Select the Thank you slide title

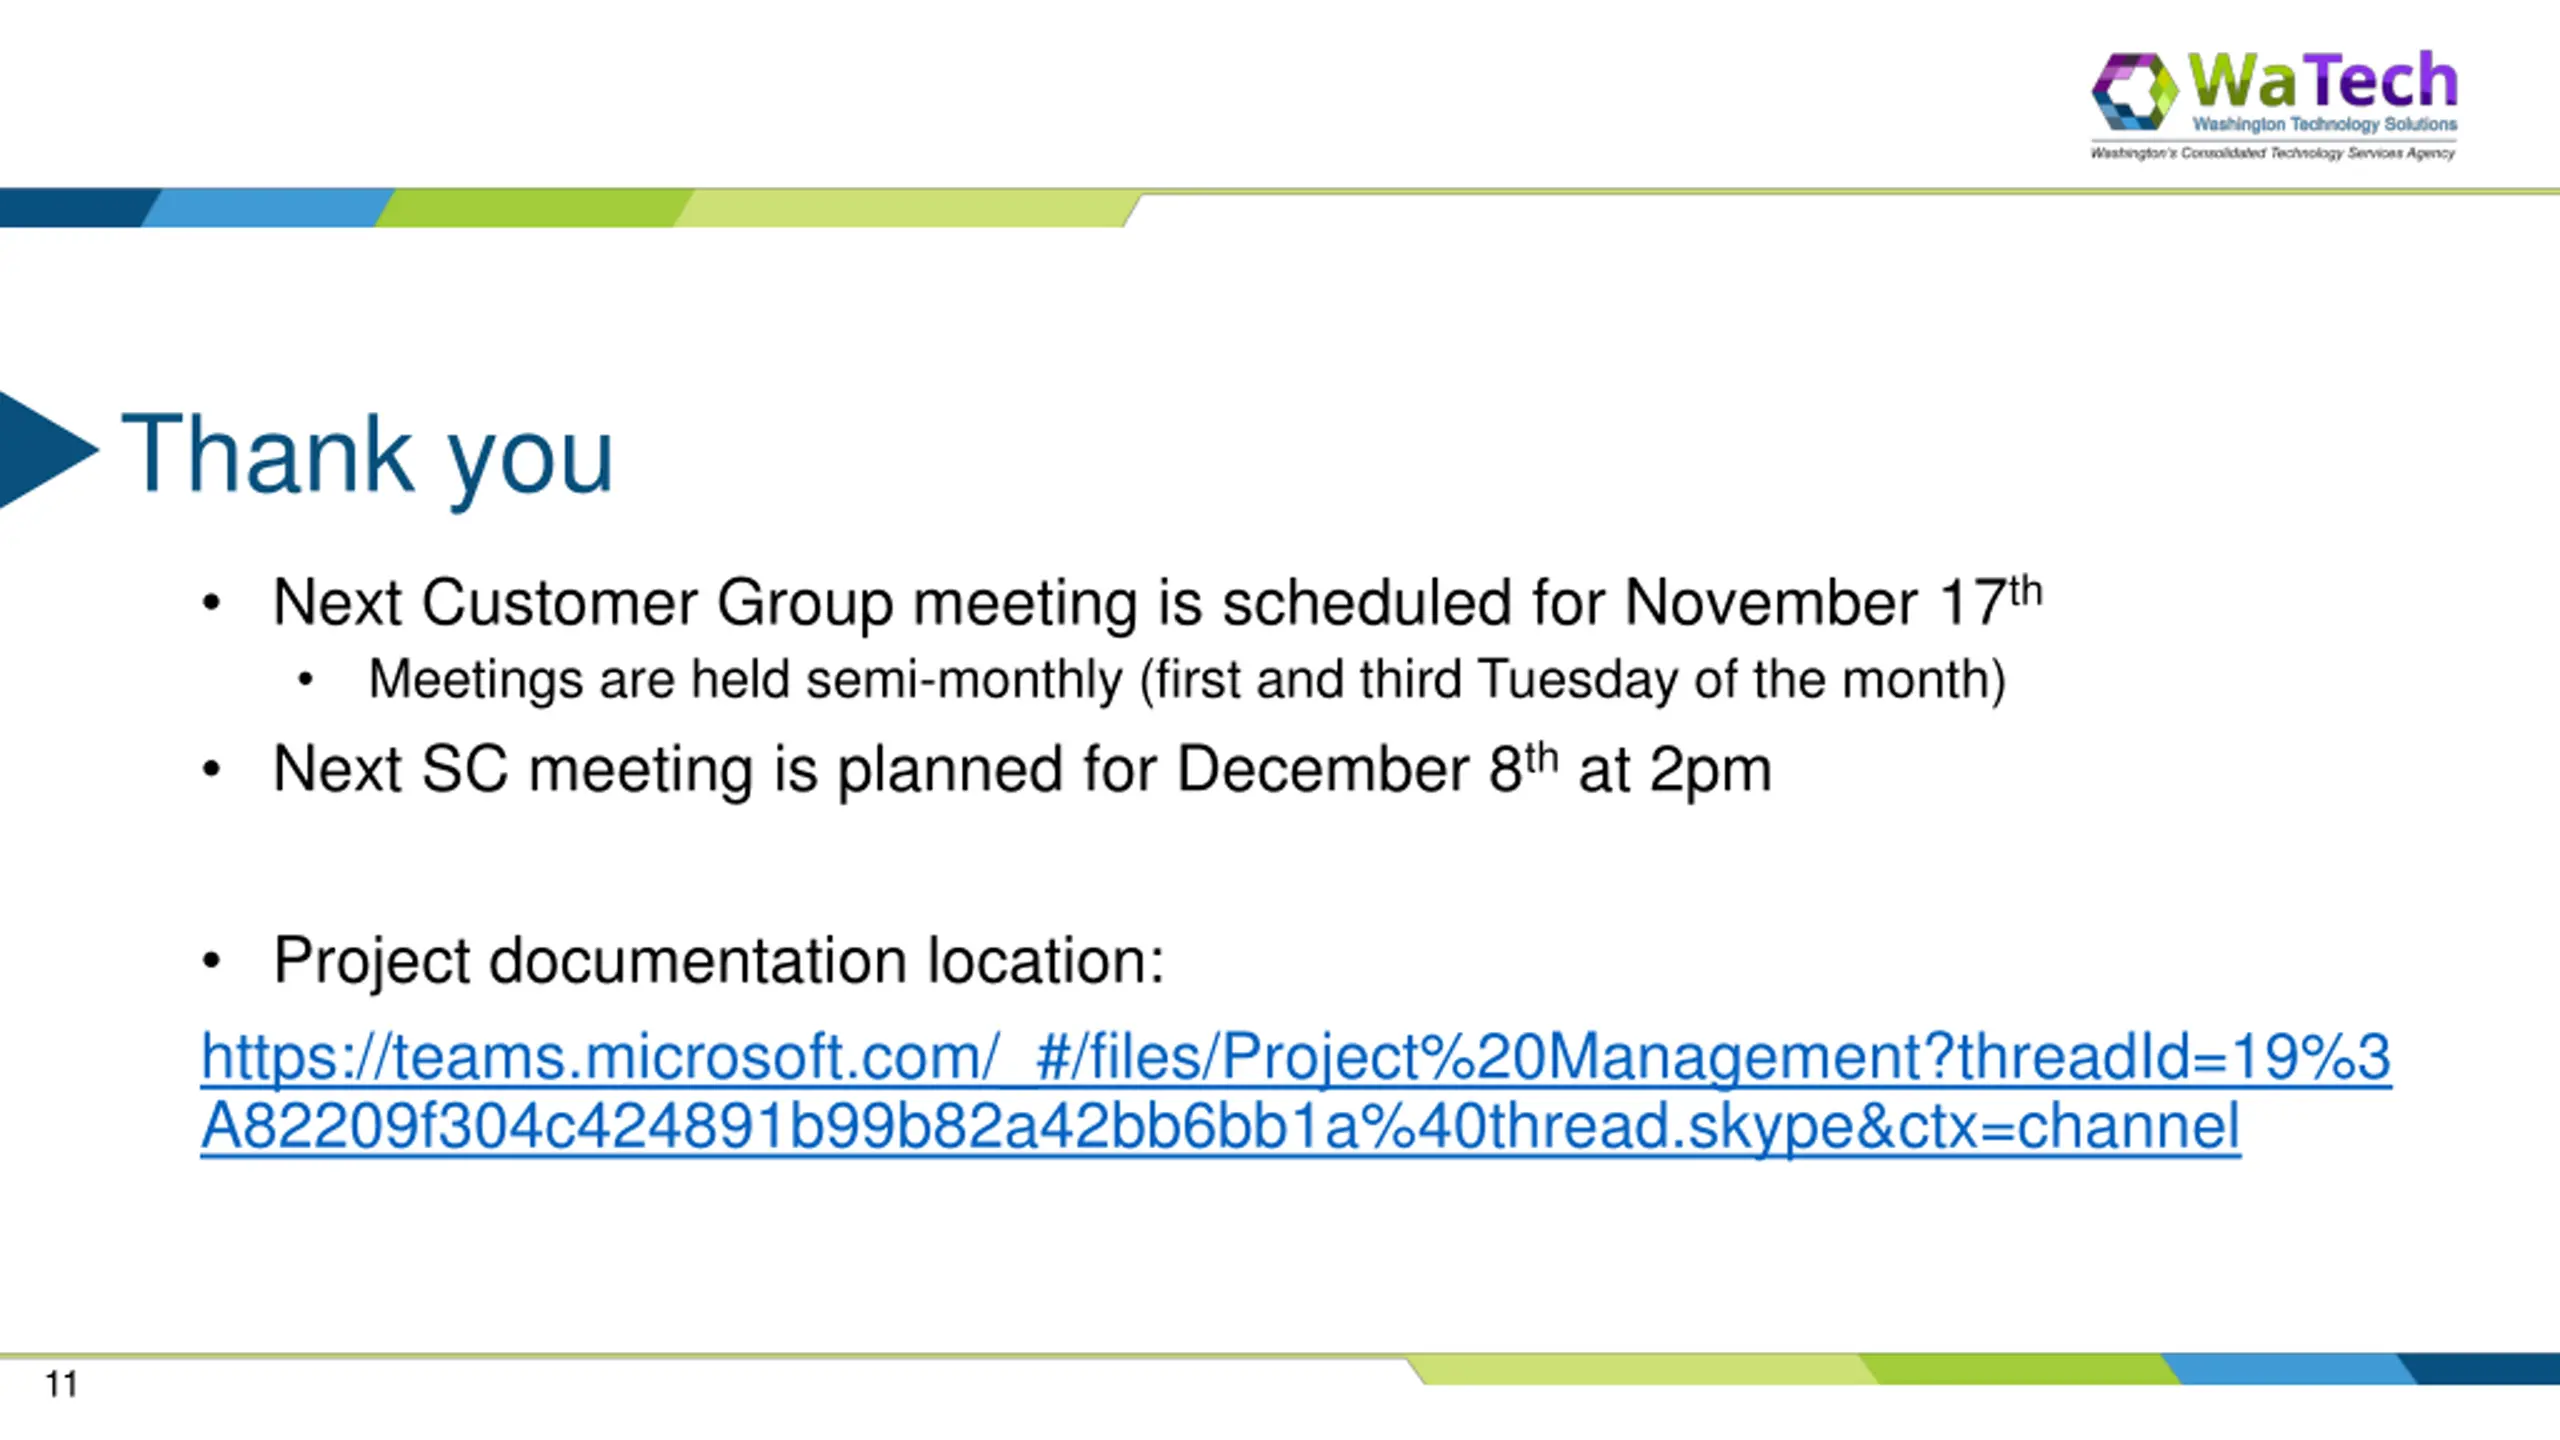point(367,455)
